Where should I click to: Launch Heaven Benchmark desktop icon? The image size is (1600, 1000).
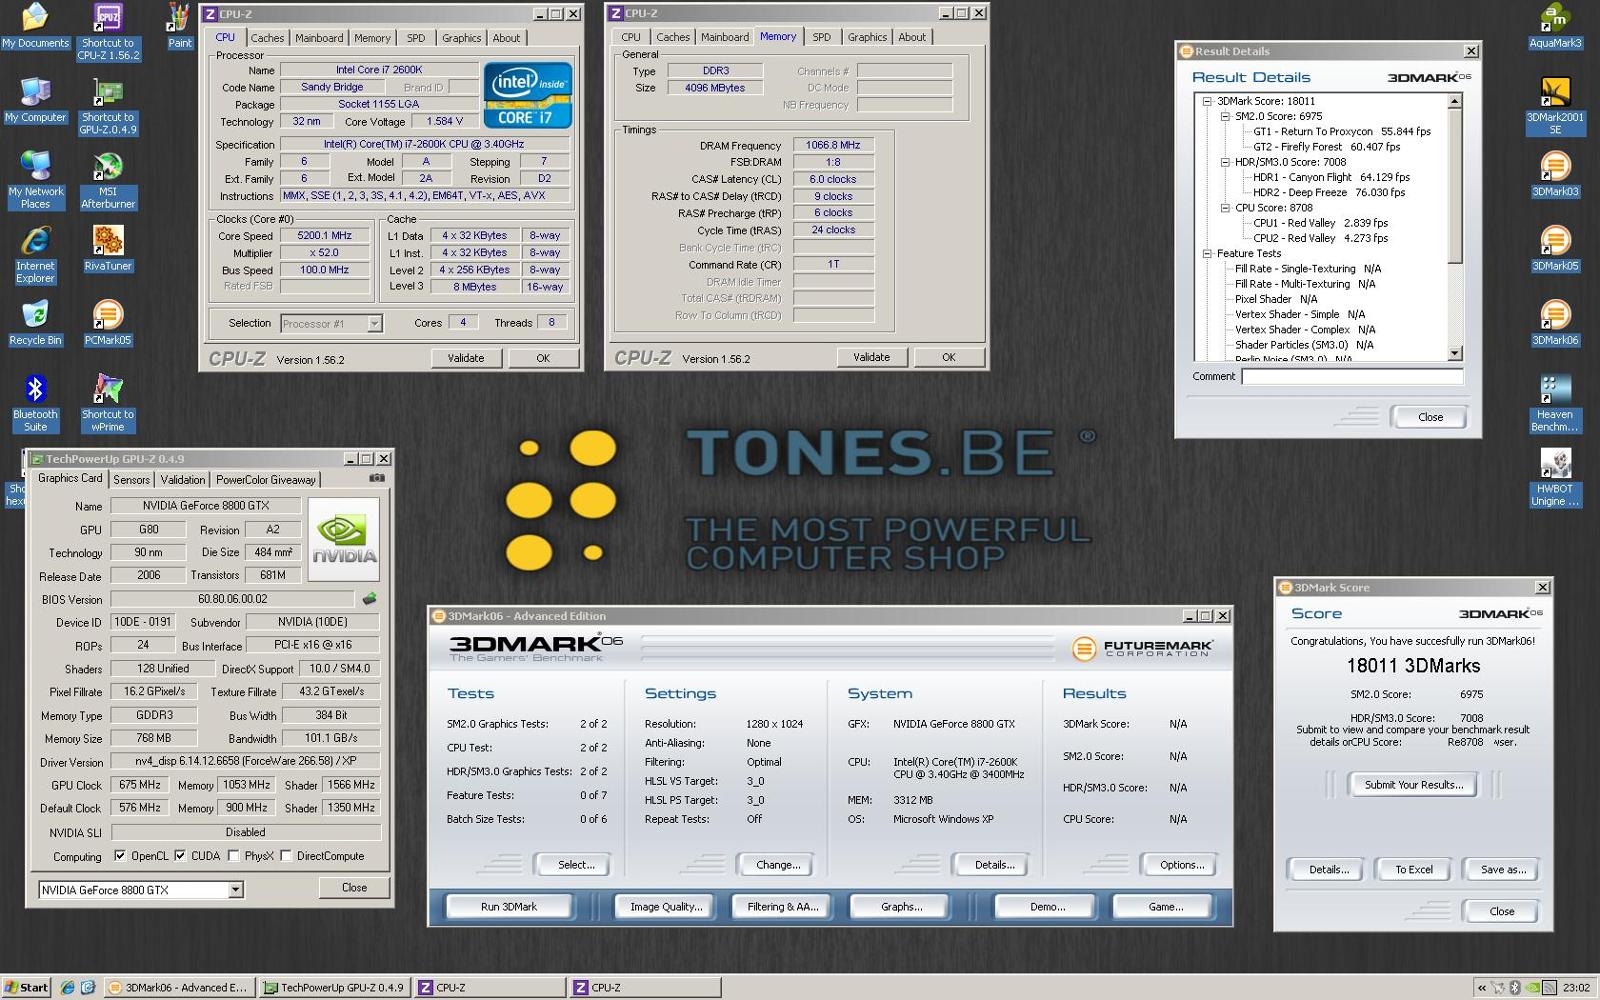pyautogui.click(x=1555, y=403)
